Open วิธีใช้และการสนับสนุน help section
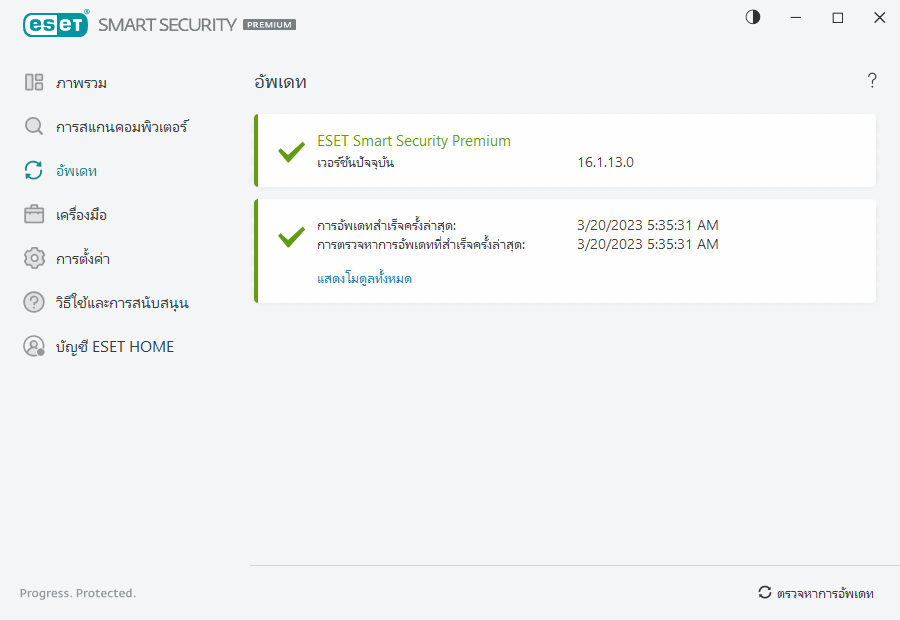The width and height of the screenshot is (900, 620). (x=122, y=303)
